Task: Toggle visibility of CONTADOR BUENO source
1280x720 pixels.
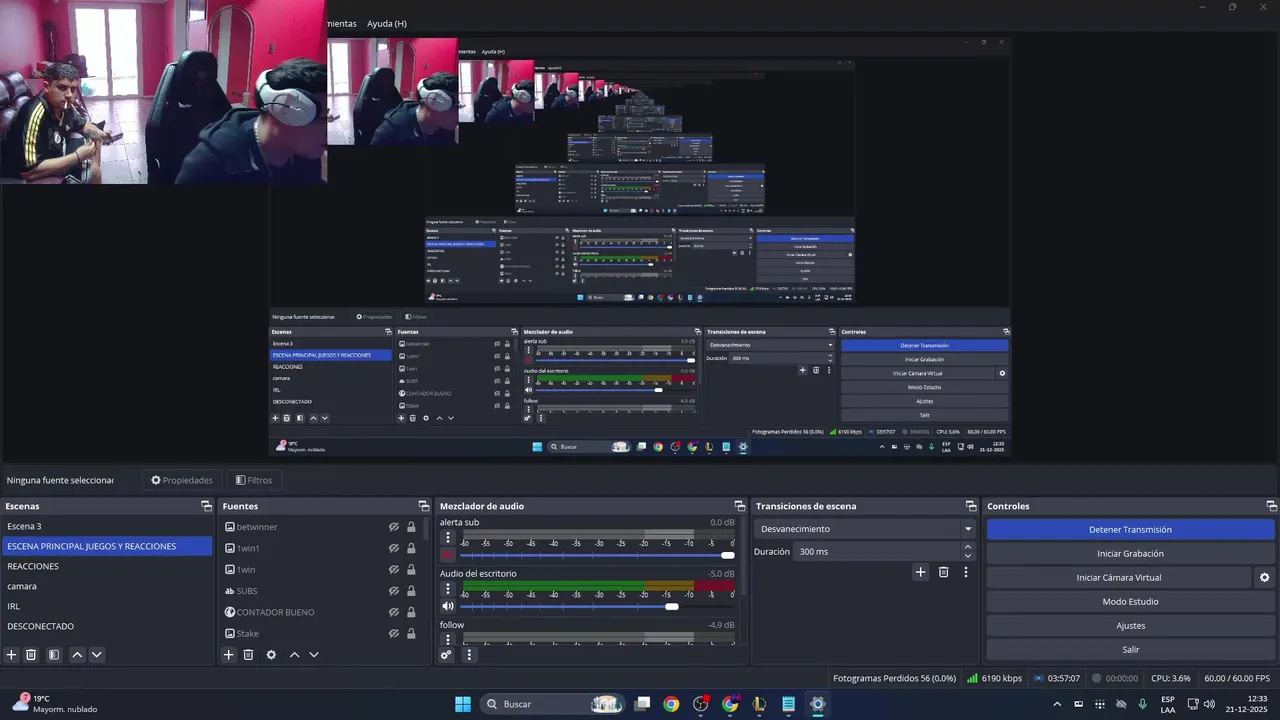Action: click(x=394, y=612)
